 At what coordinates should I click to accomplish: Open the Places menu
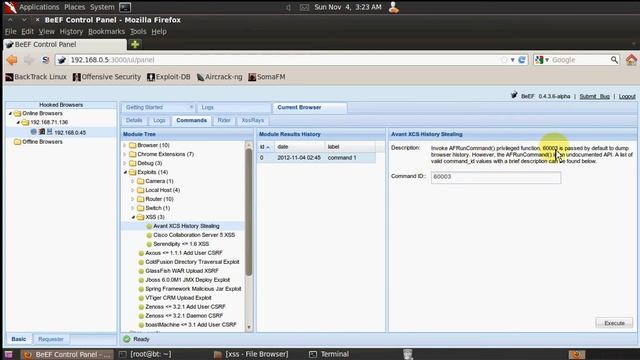(x=75, y=7)
